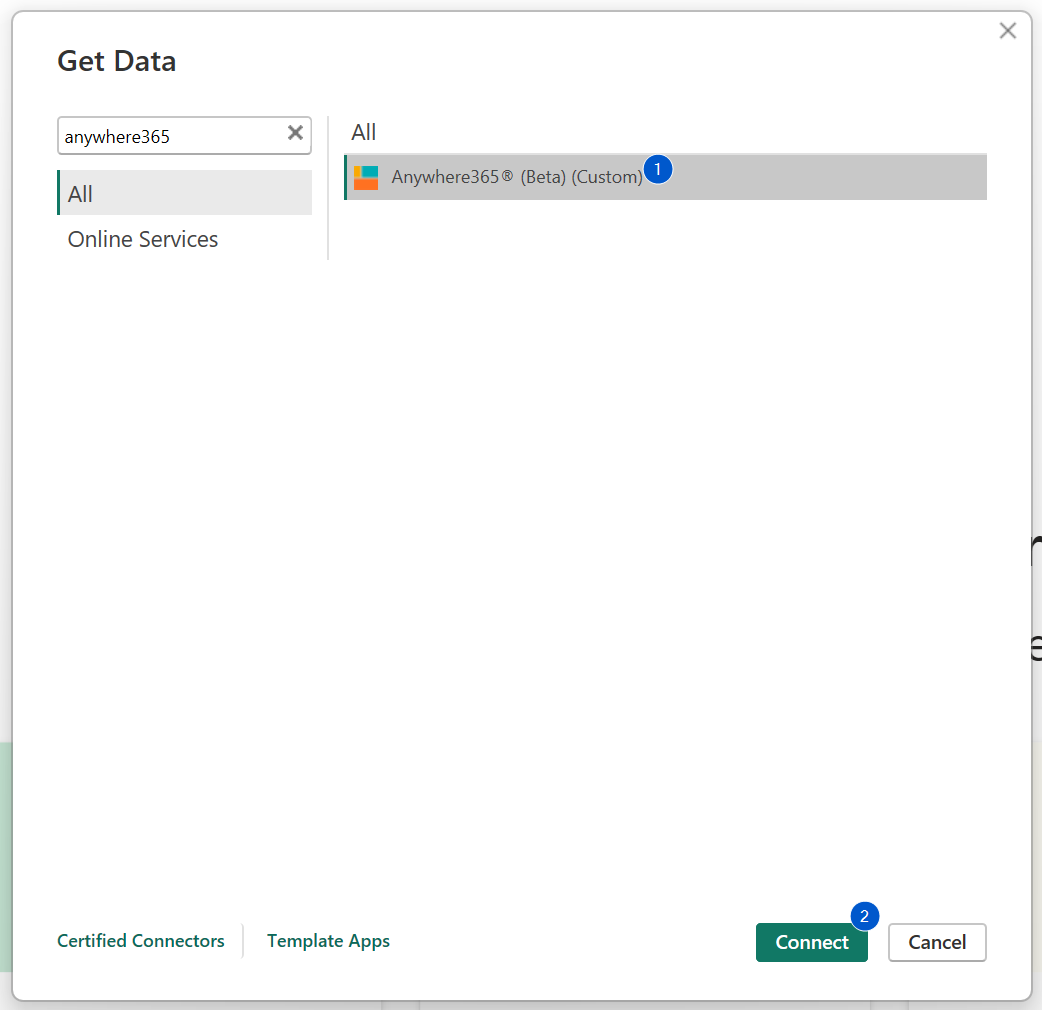Close the Get Data dialog
The height and width of the screenshot is (1010, 1042).
(1007, 31)
